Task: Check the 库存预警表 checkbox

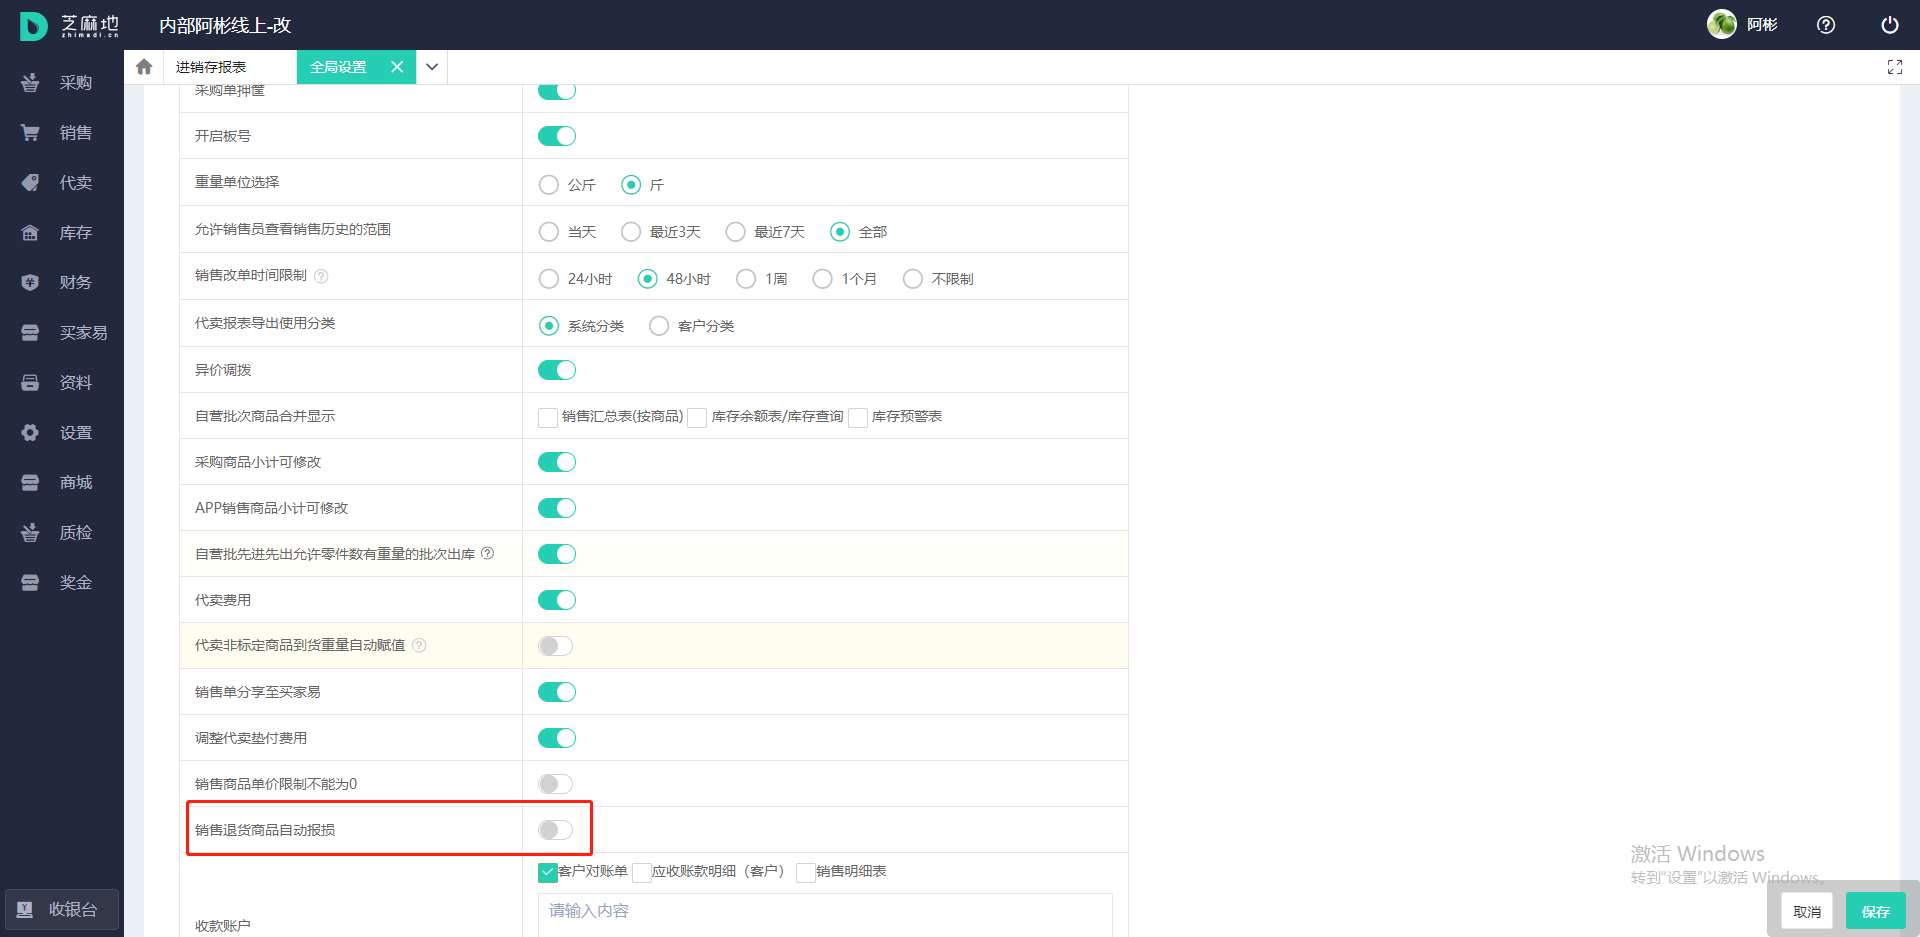Action: [x=858, y=417]
